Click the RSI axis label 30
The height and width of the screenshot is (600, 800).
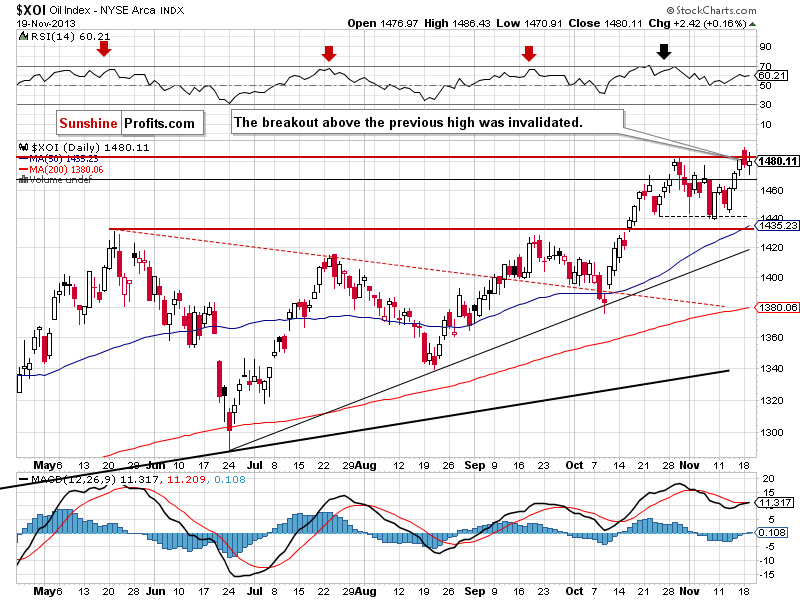click(765, 105)
